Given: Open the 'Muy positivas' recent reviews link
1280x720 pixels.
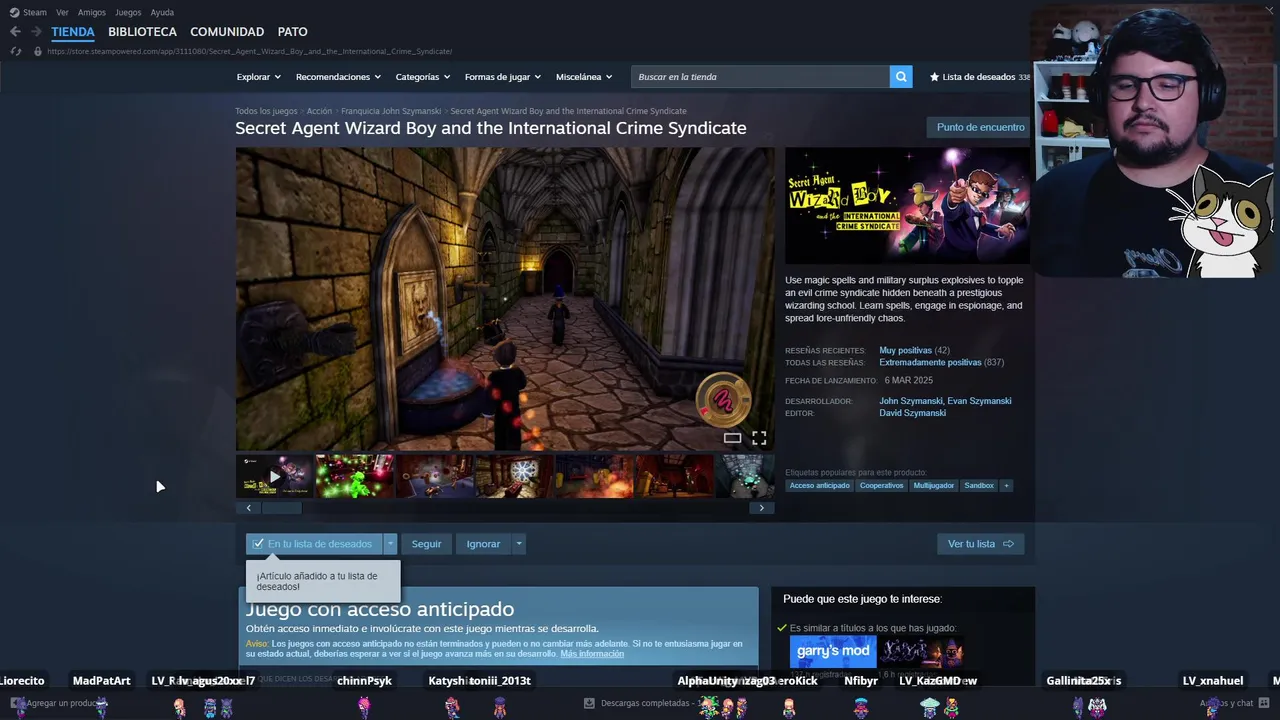Looking at the screenshot, I should [x=905, y=351].
